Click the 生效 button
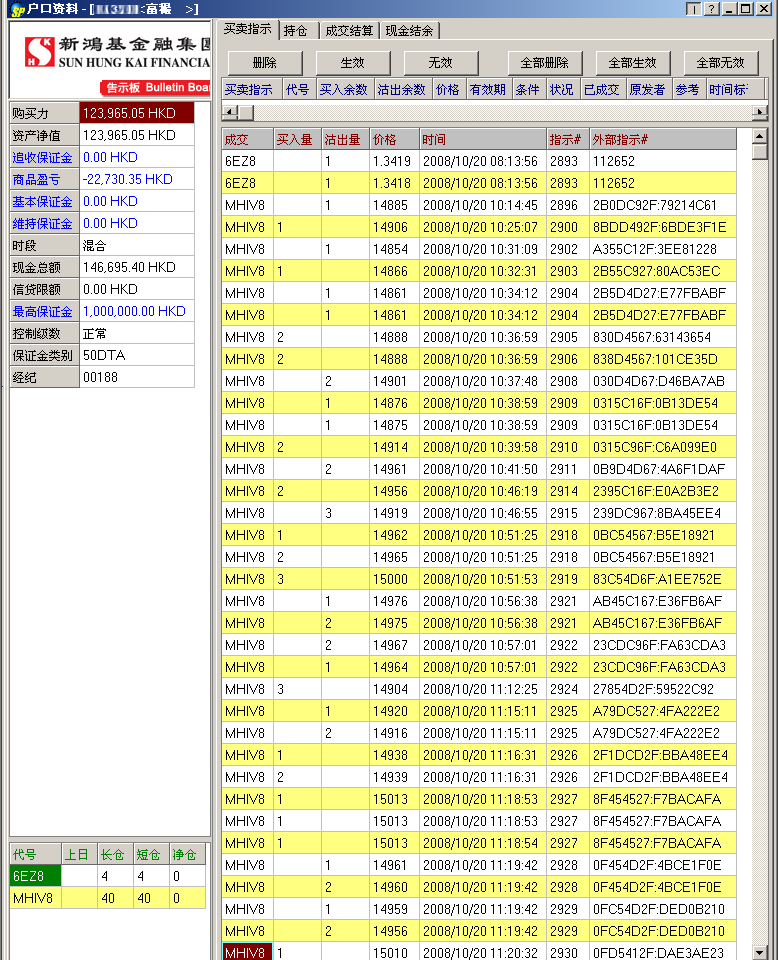The width and height of the screenshot is (778, 960). (x=353, y=62)
